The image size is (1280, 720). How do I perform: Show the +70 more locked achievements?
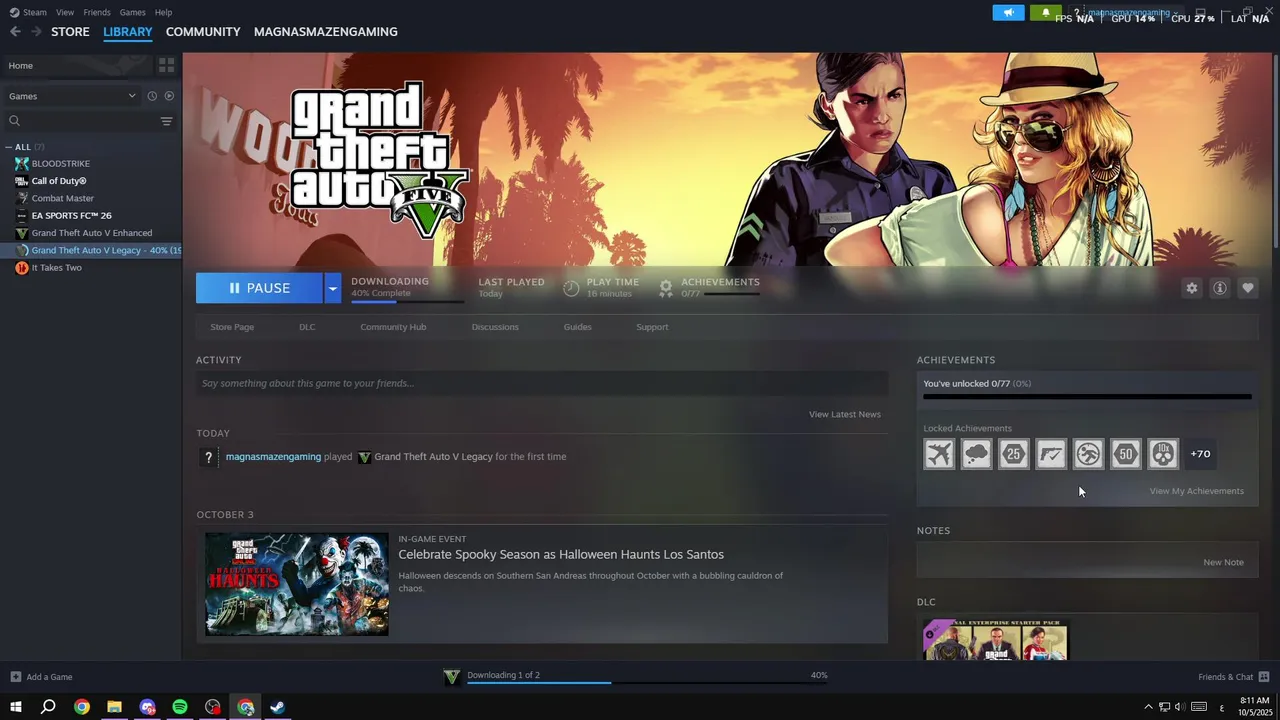[x=1200, y=454]
